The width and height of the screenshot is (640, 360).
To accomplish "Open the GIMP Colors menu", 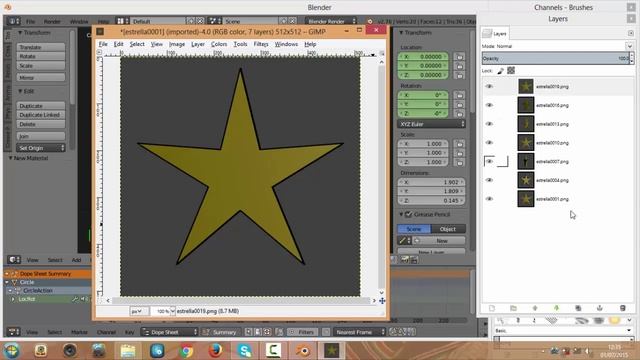I will (219, 44).
